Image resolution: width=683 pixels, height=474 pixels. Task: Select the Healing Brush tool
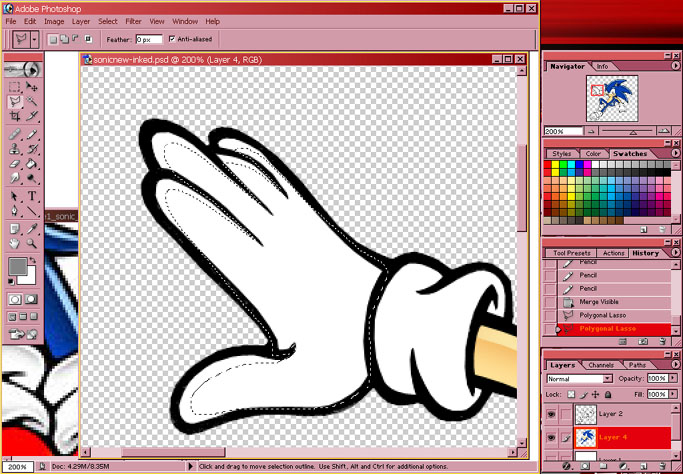pyautogui.click(x=15, y=134)
